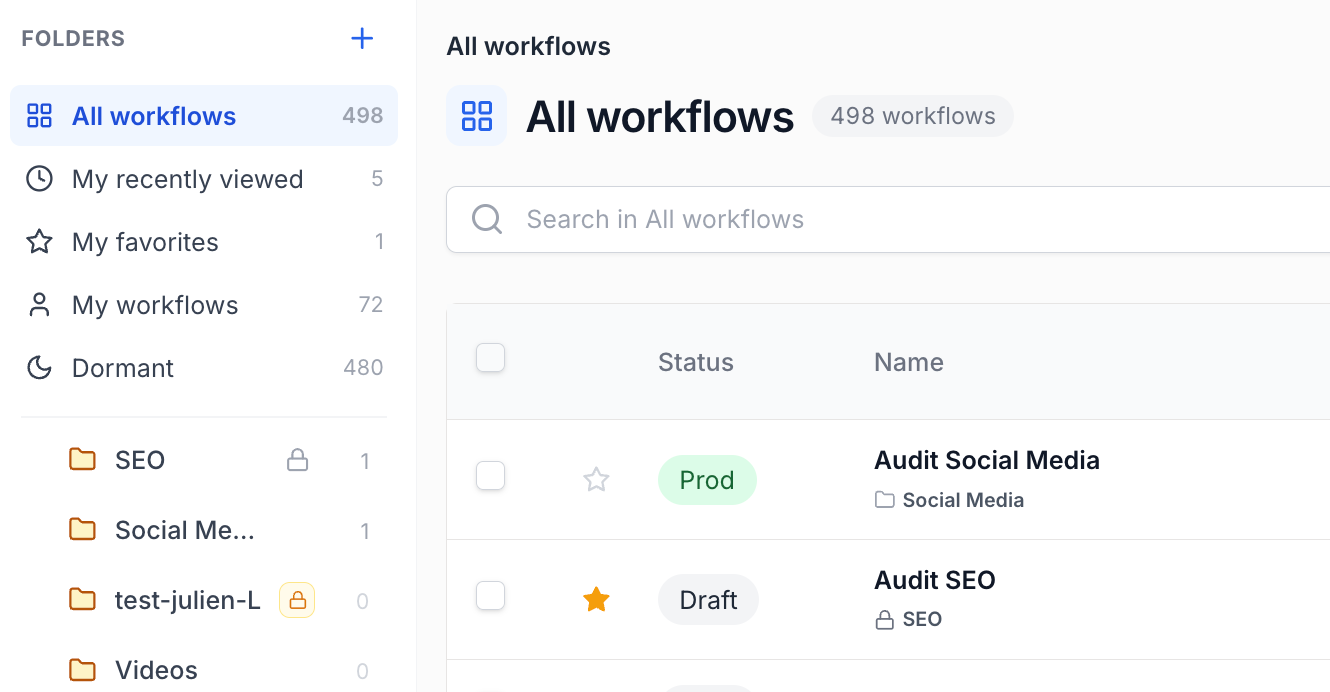
Task: Open the Dormant workflows list
Action: 204,368
